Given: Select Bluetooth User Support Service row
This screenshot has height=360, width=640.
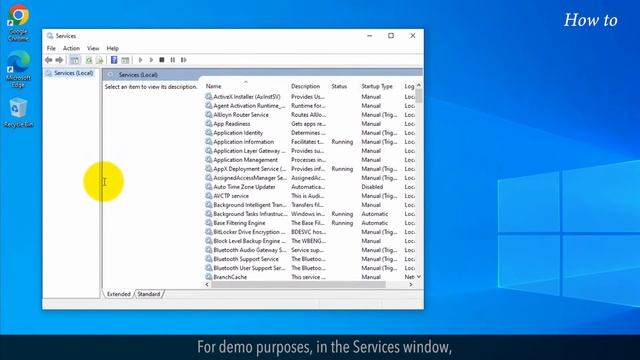Looking at the screenshot, I should click(x=310, y=268).
